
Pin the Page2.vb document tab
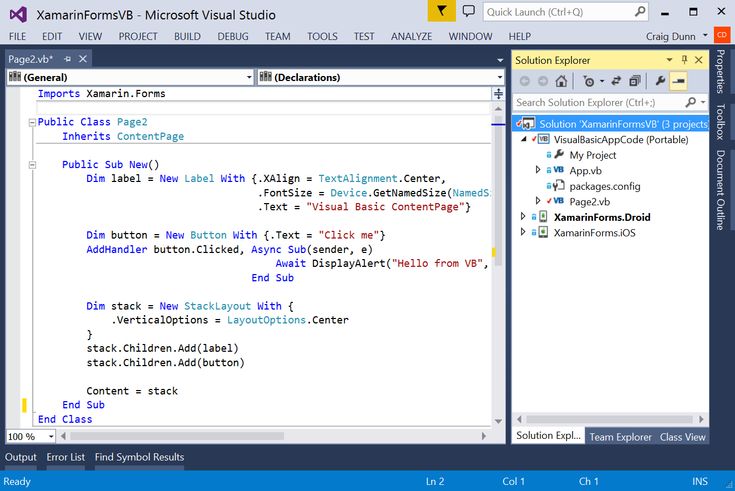67,59
